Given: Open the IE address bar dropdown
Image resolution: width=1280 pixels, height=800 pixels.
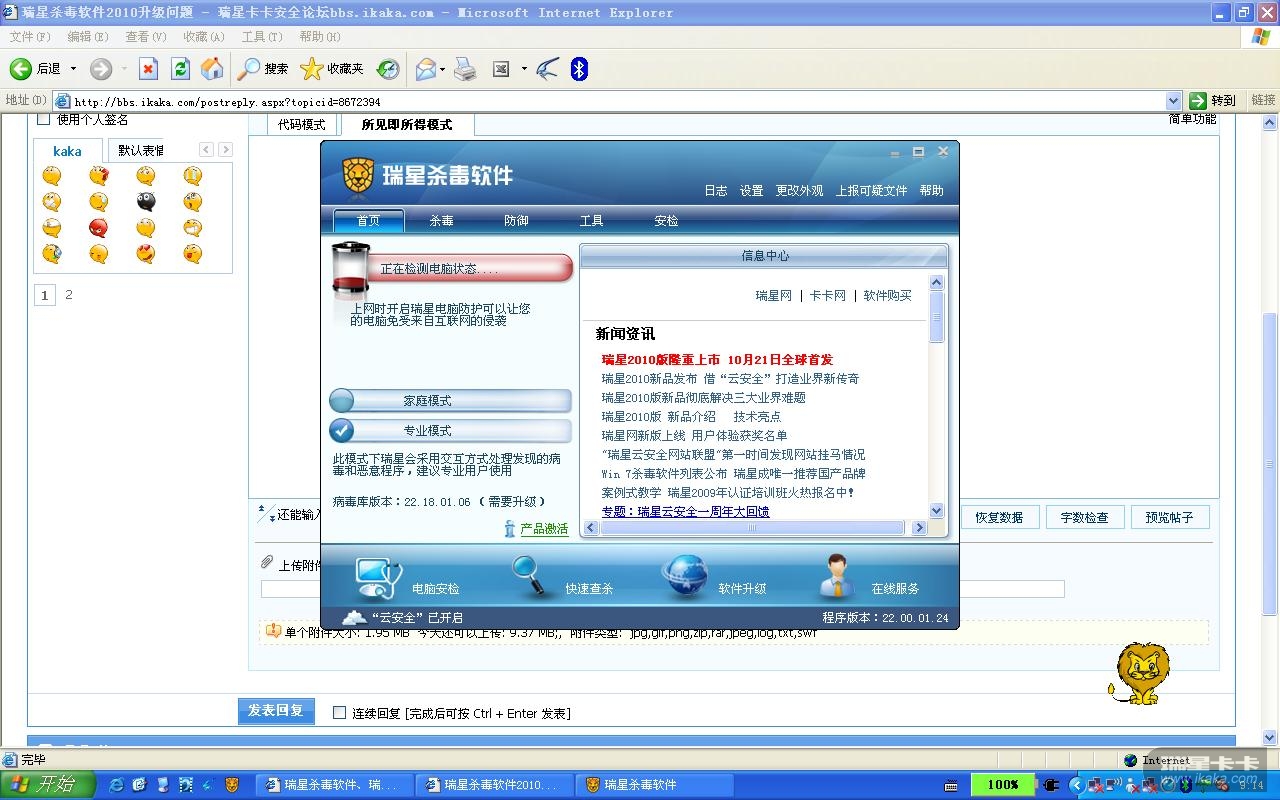Looking at the screenshot, I should tap(1174, 101).
